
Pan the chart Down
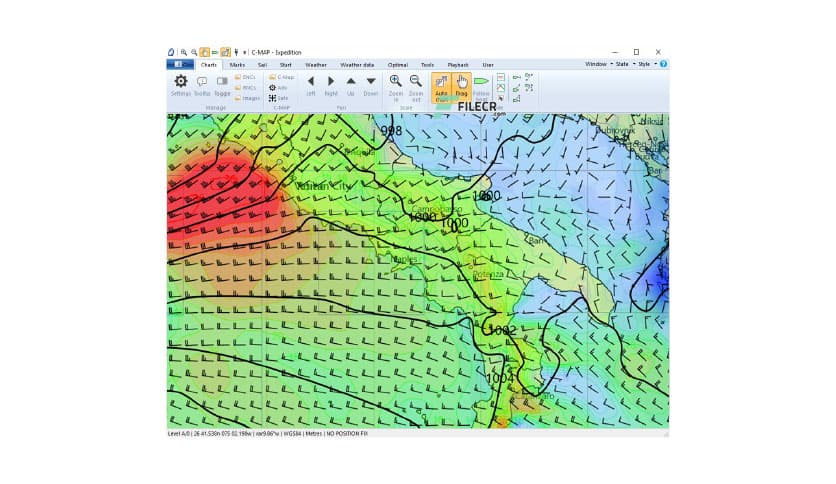pos(371,84)
